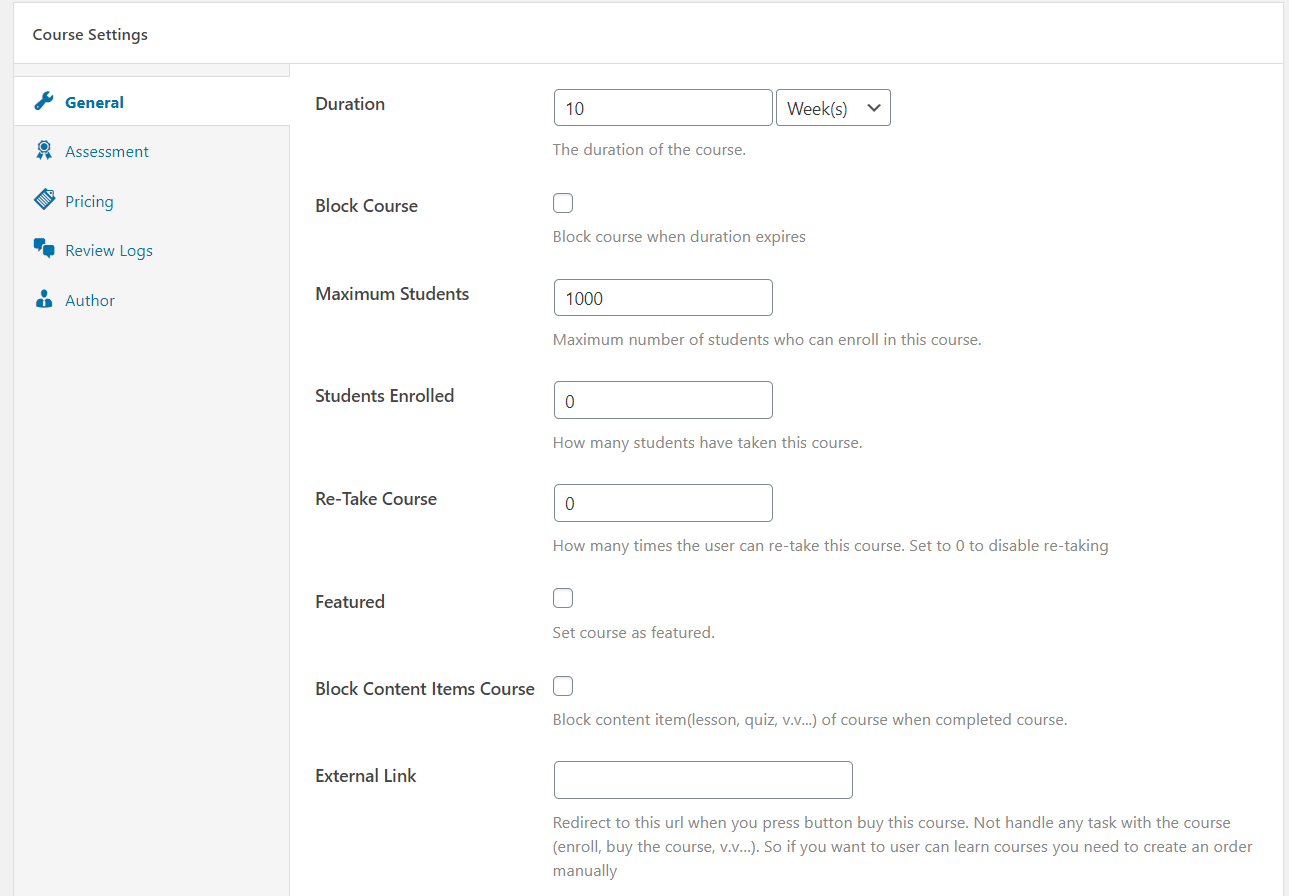1289x896 pixels.
Task: Click the speech bubbles icon beside Review Logs
Action: [44, 250]
